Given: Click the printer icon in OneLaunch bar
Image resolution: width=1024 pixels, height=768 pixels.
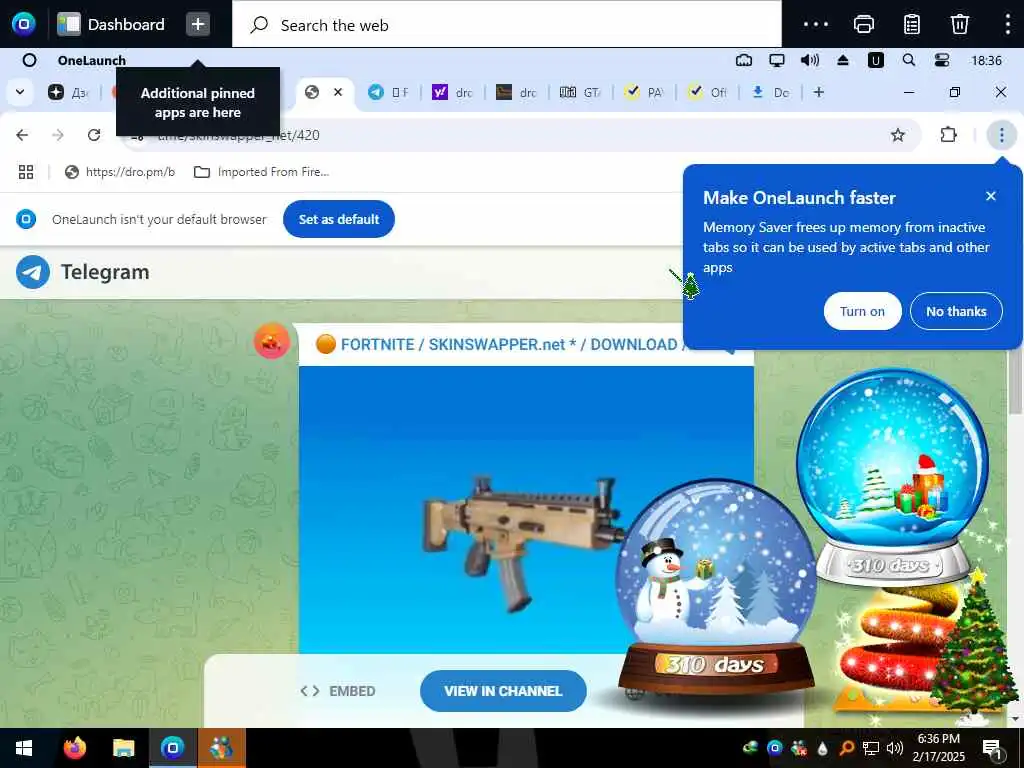Looking at the screenshot, I should click(x=863, y=24).
